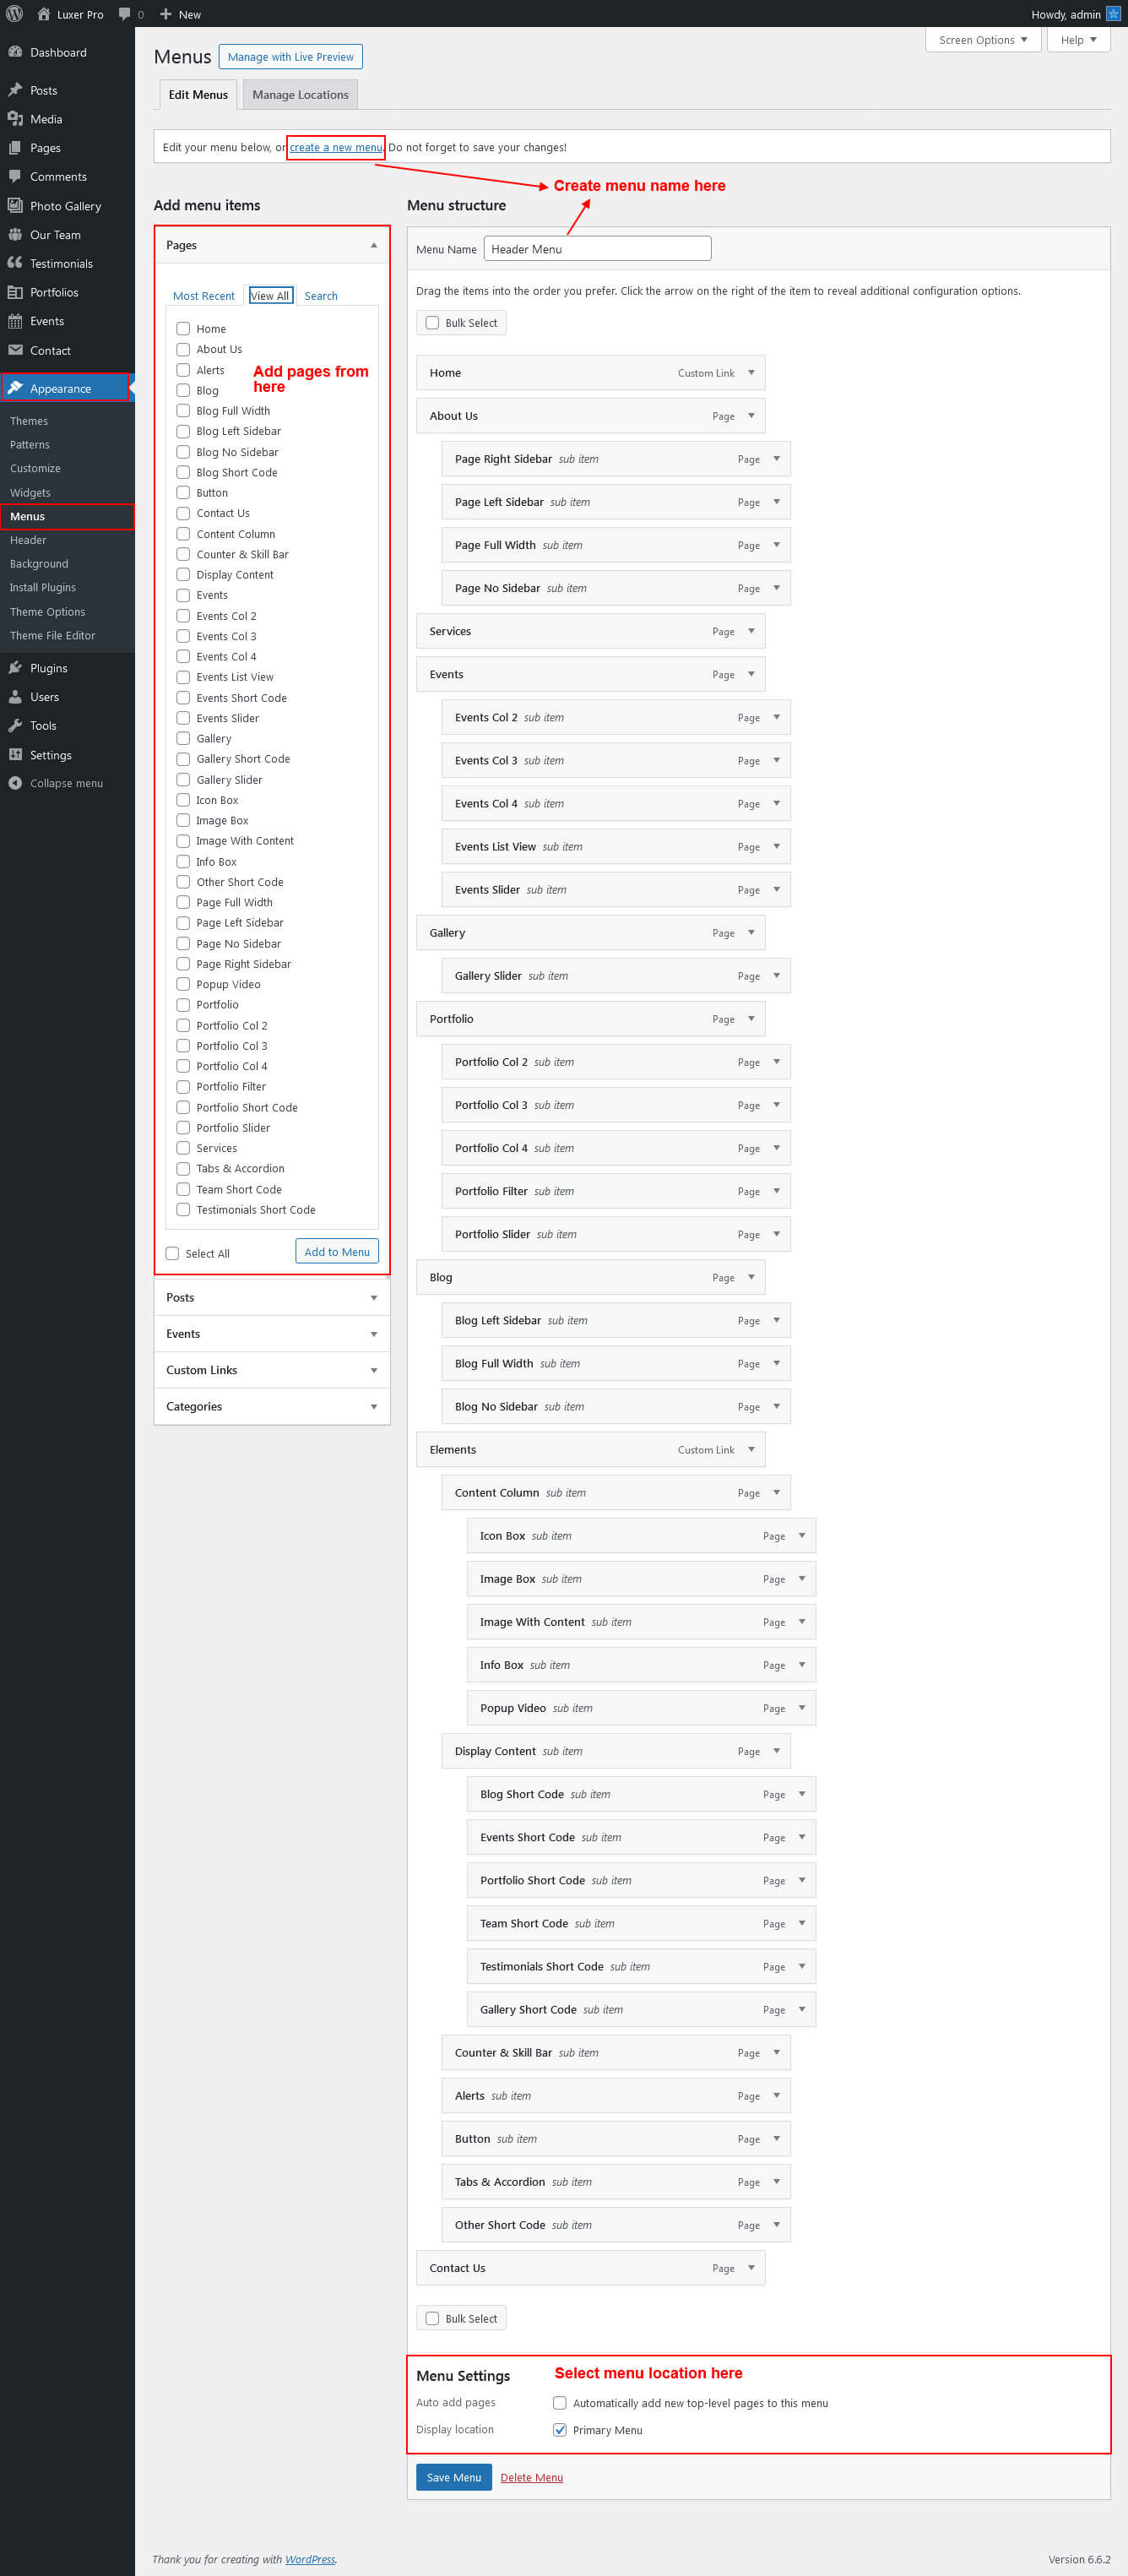
Task: Click the Our Team group icon
Action: pos(15,234)
